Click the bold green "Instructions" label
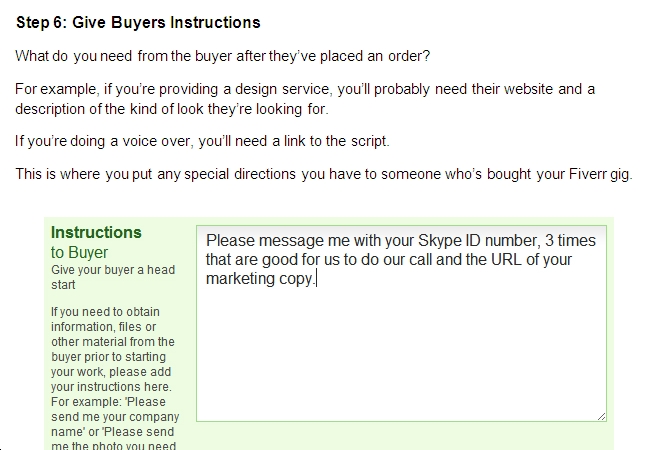652x450 pixels. tap(96, 232)
